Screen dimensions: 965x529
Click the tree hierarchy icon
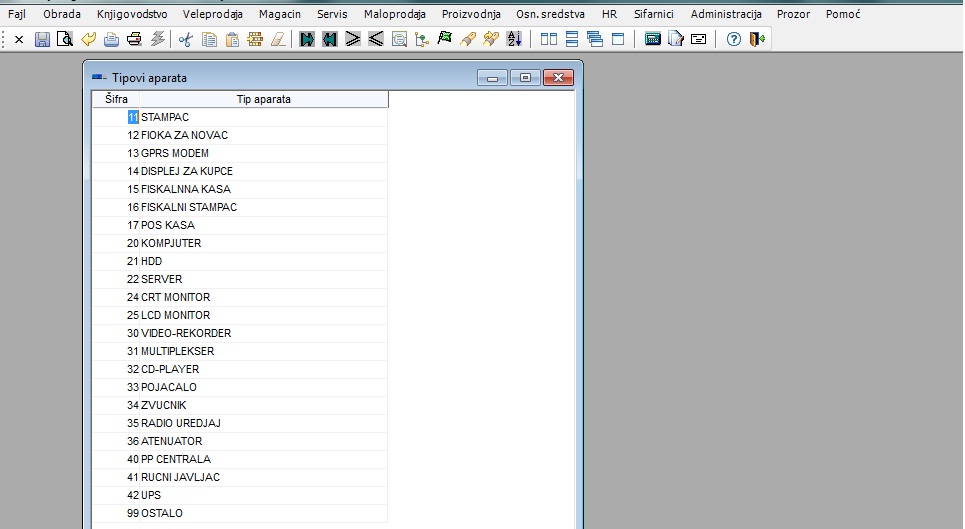(x=421, y=40)
